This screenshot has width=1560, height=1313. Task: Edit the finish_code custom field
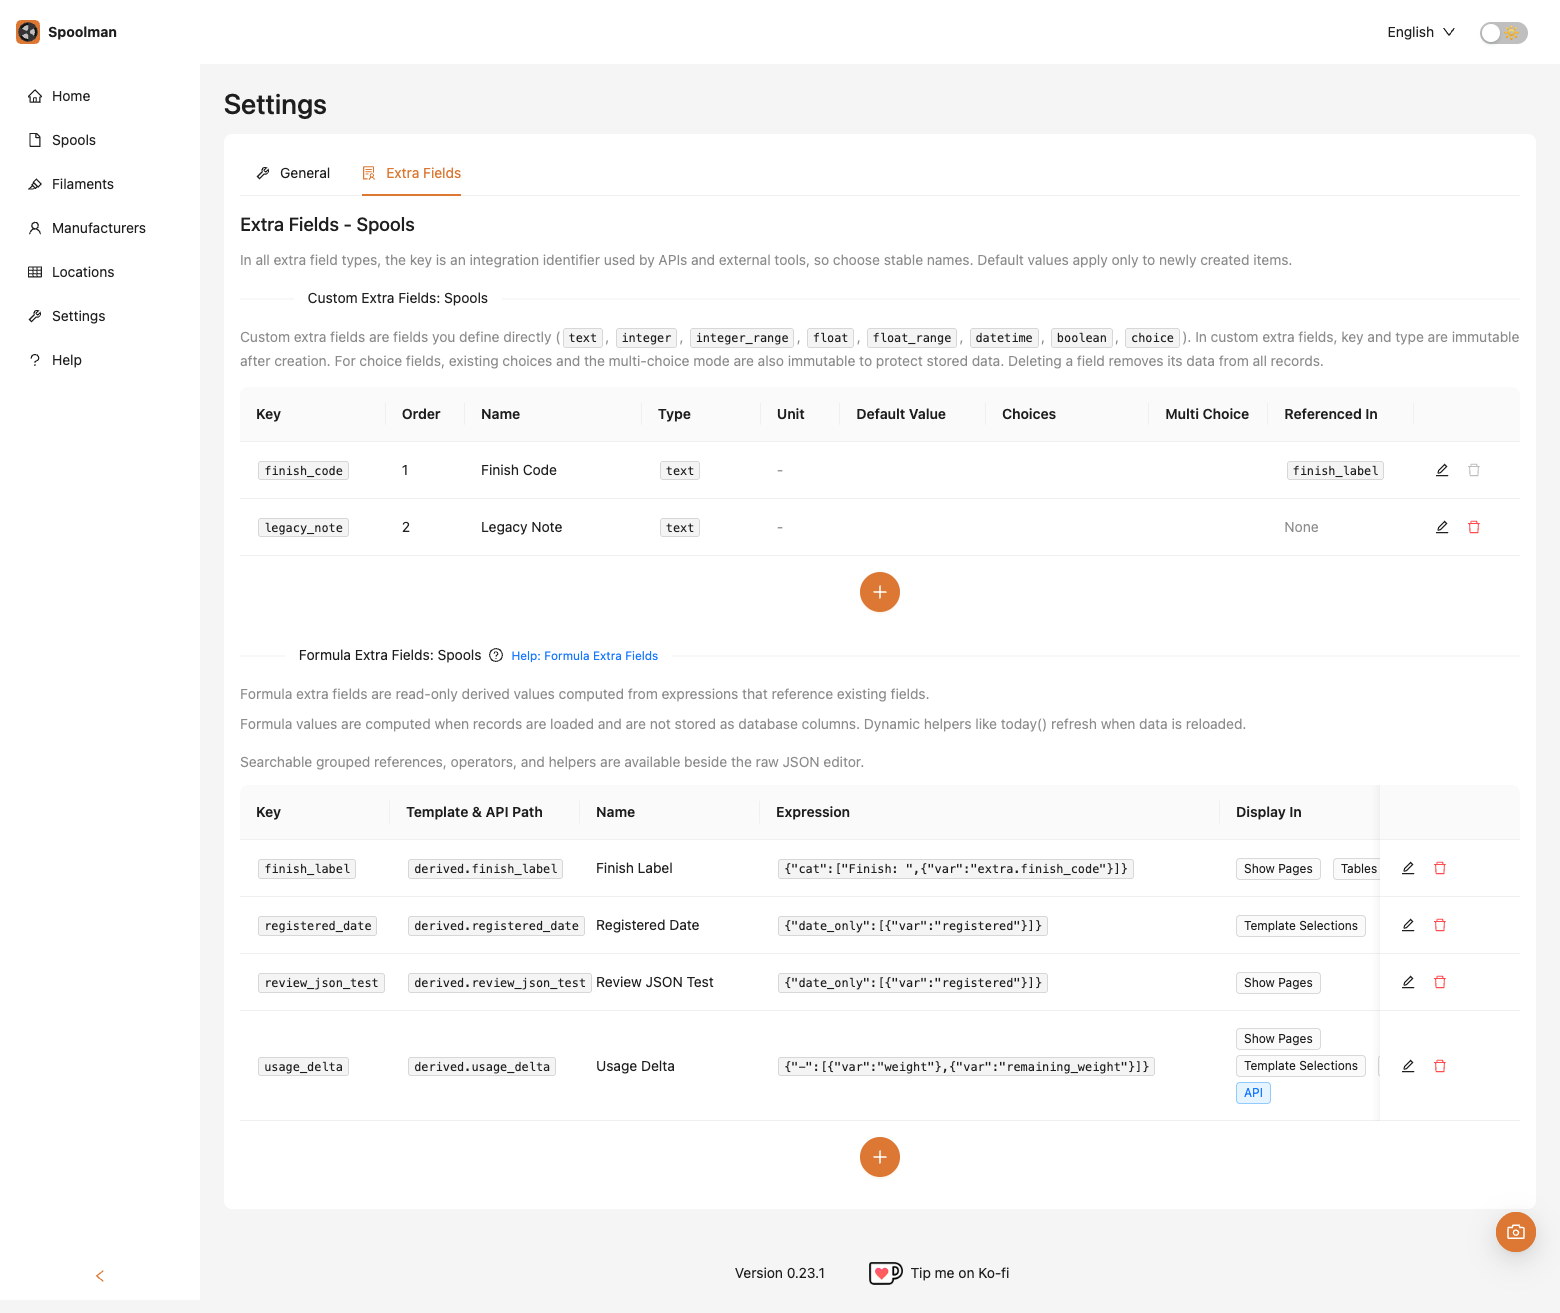[x=1442, y=470]
